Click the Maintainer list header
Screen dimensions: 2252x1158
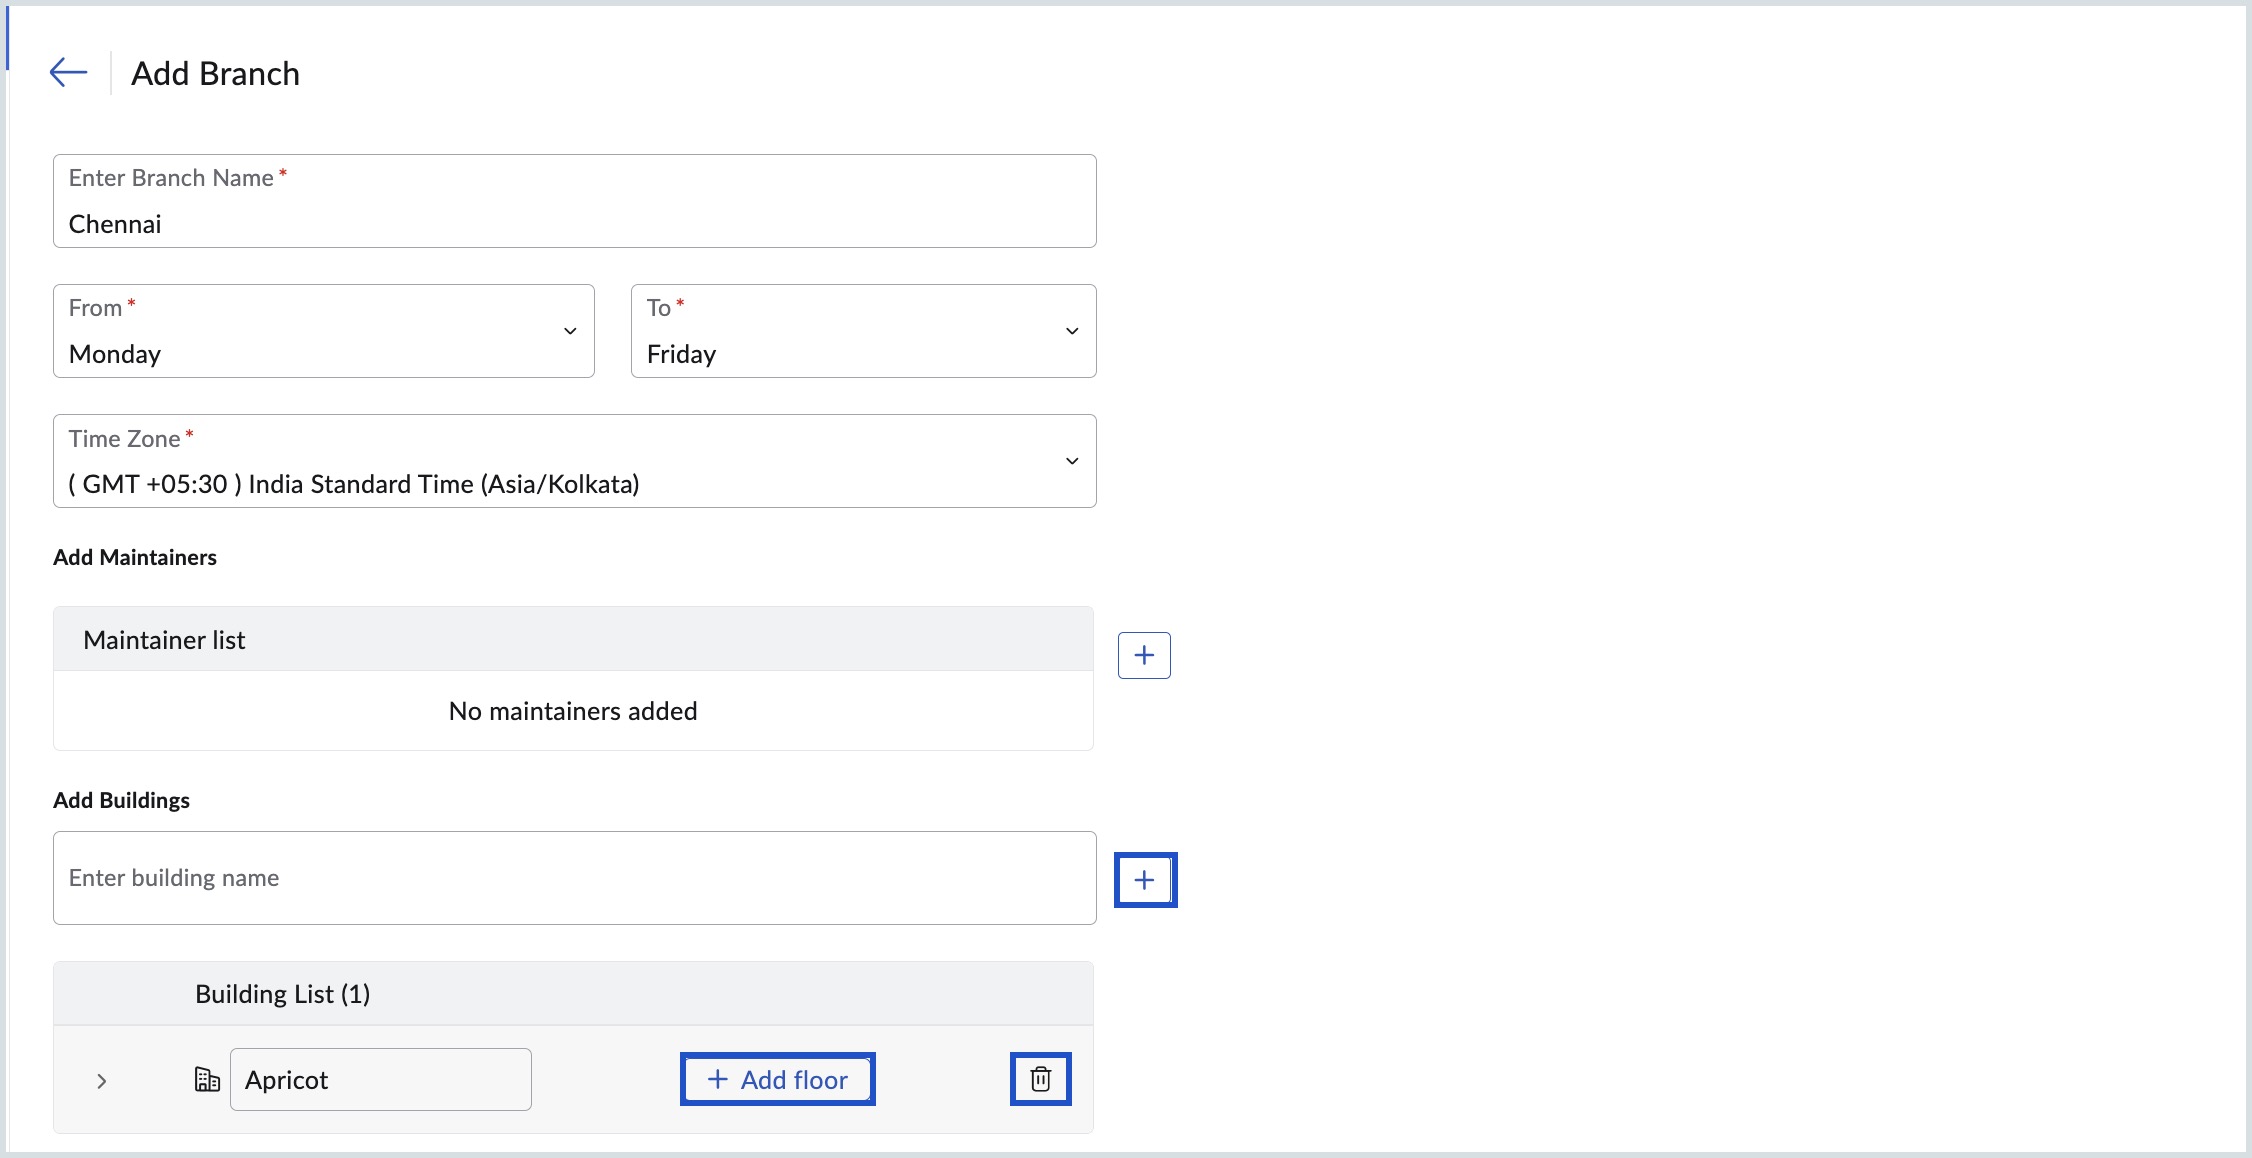165,640
